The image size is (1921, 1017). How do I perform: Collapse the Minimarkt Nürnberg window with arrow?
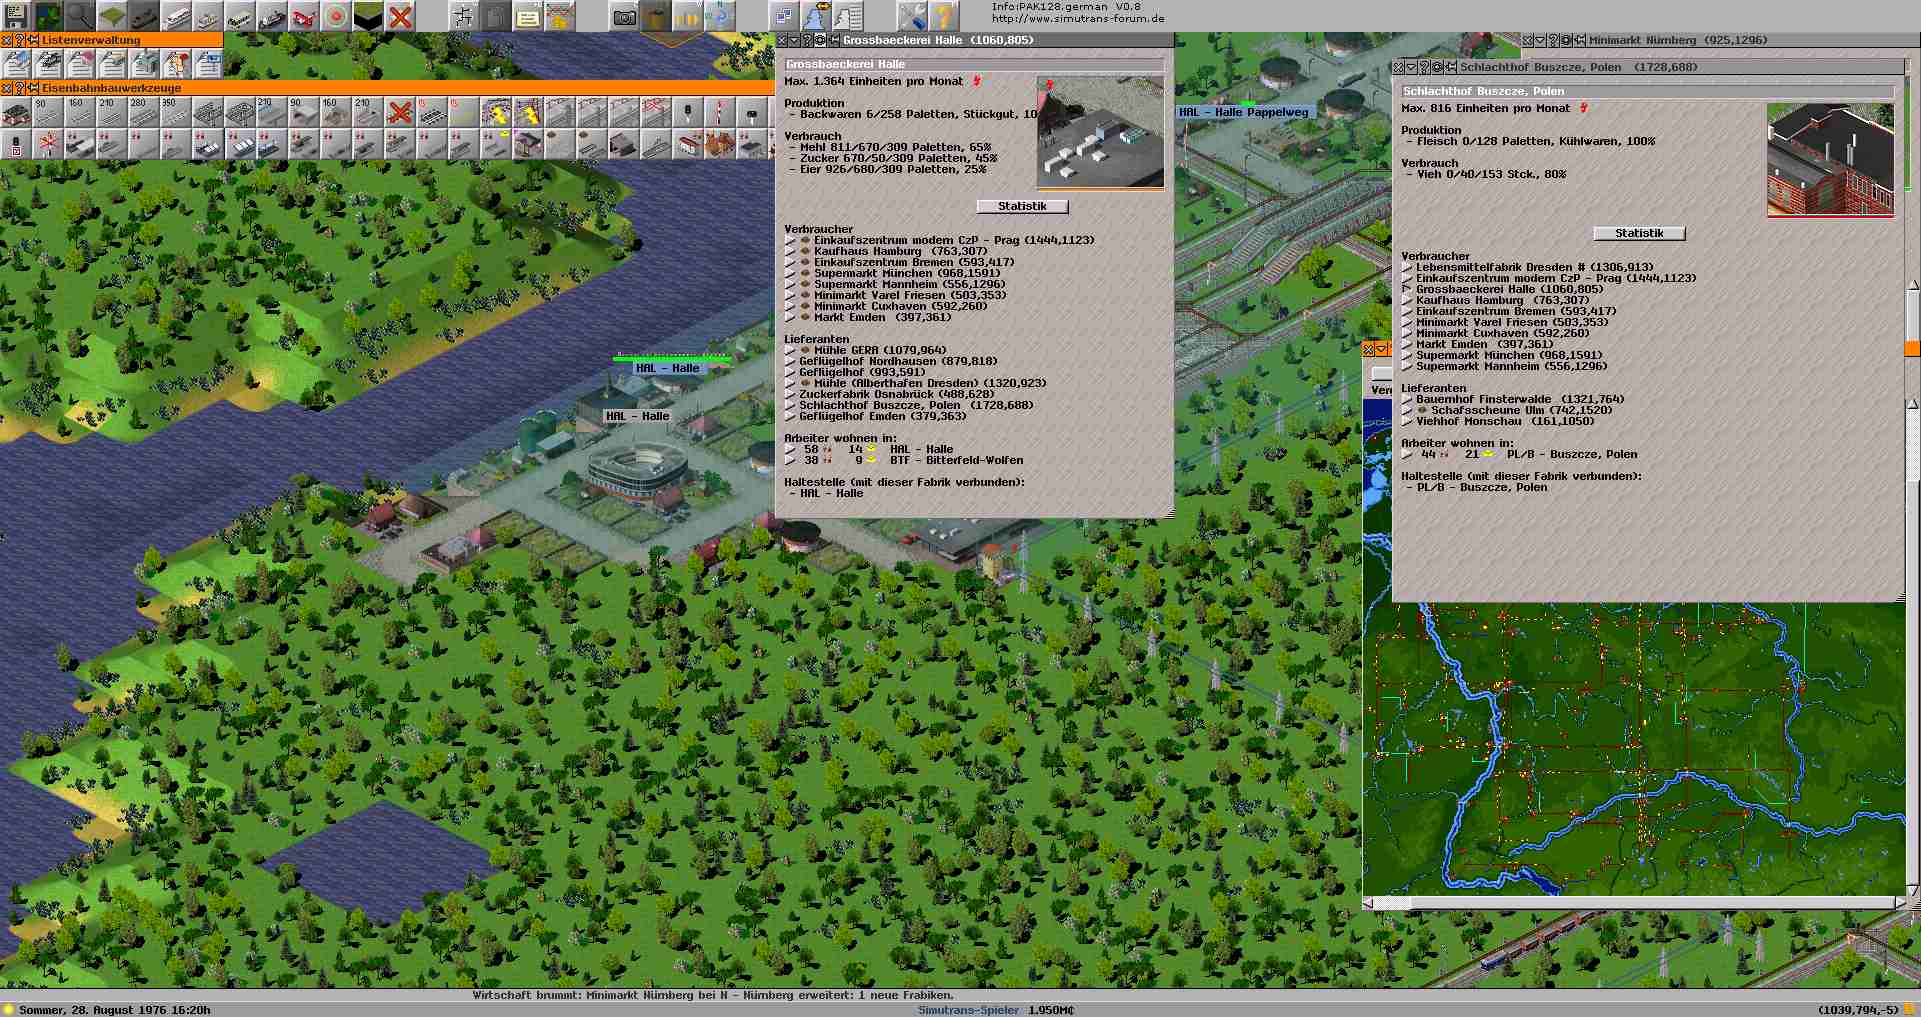[x=1540, y=40]
